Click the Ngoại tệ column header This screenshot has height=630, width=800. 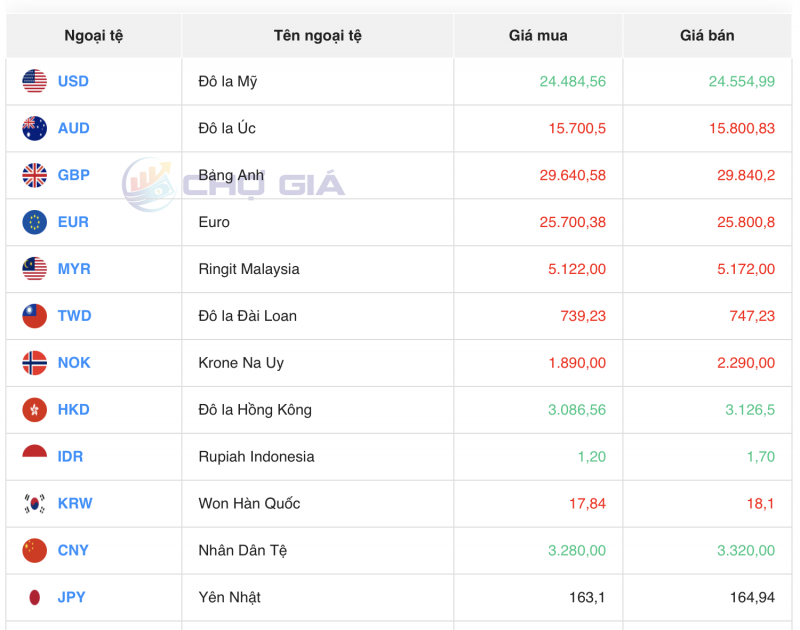coord(92,35)
